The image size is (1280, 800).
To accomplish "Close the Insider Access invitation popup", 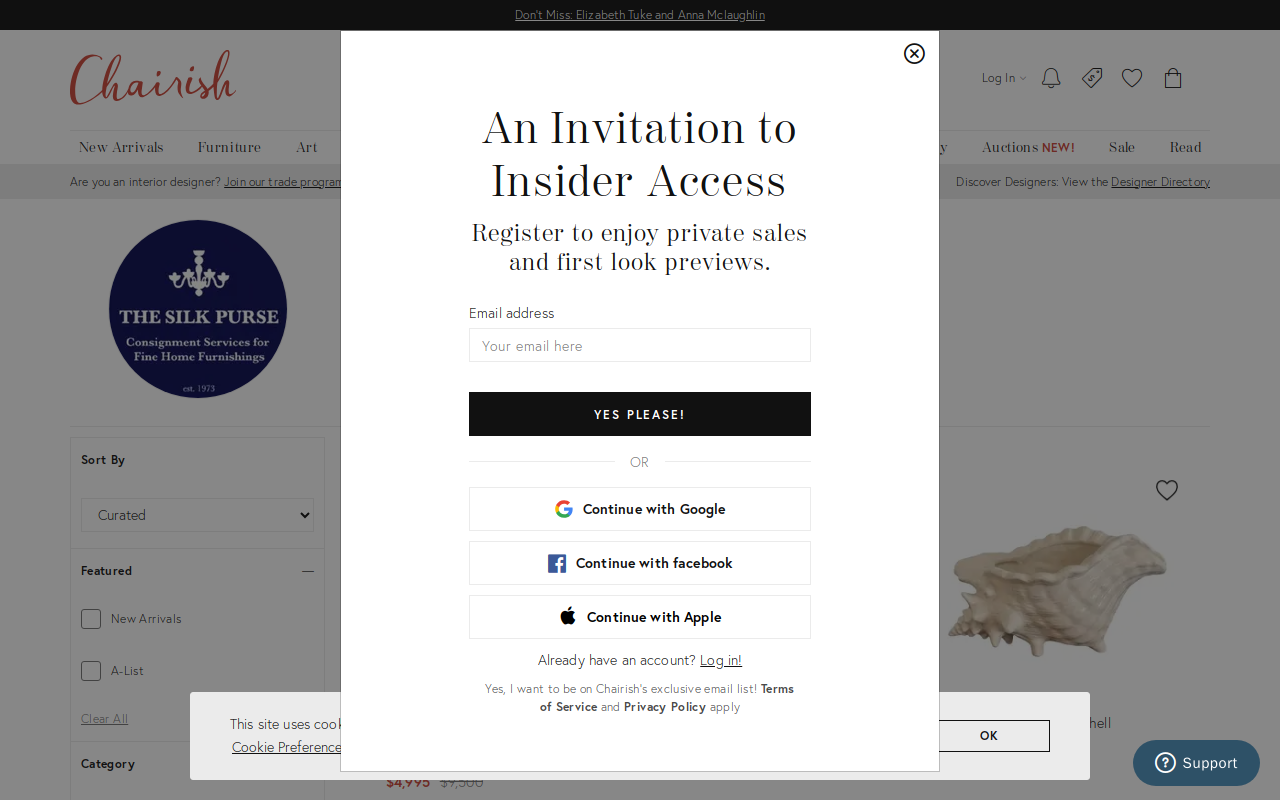I will coord(914,54).
